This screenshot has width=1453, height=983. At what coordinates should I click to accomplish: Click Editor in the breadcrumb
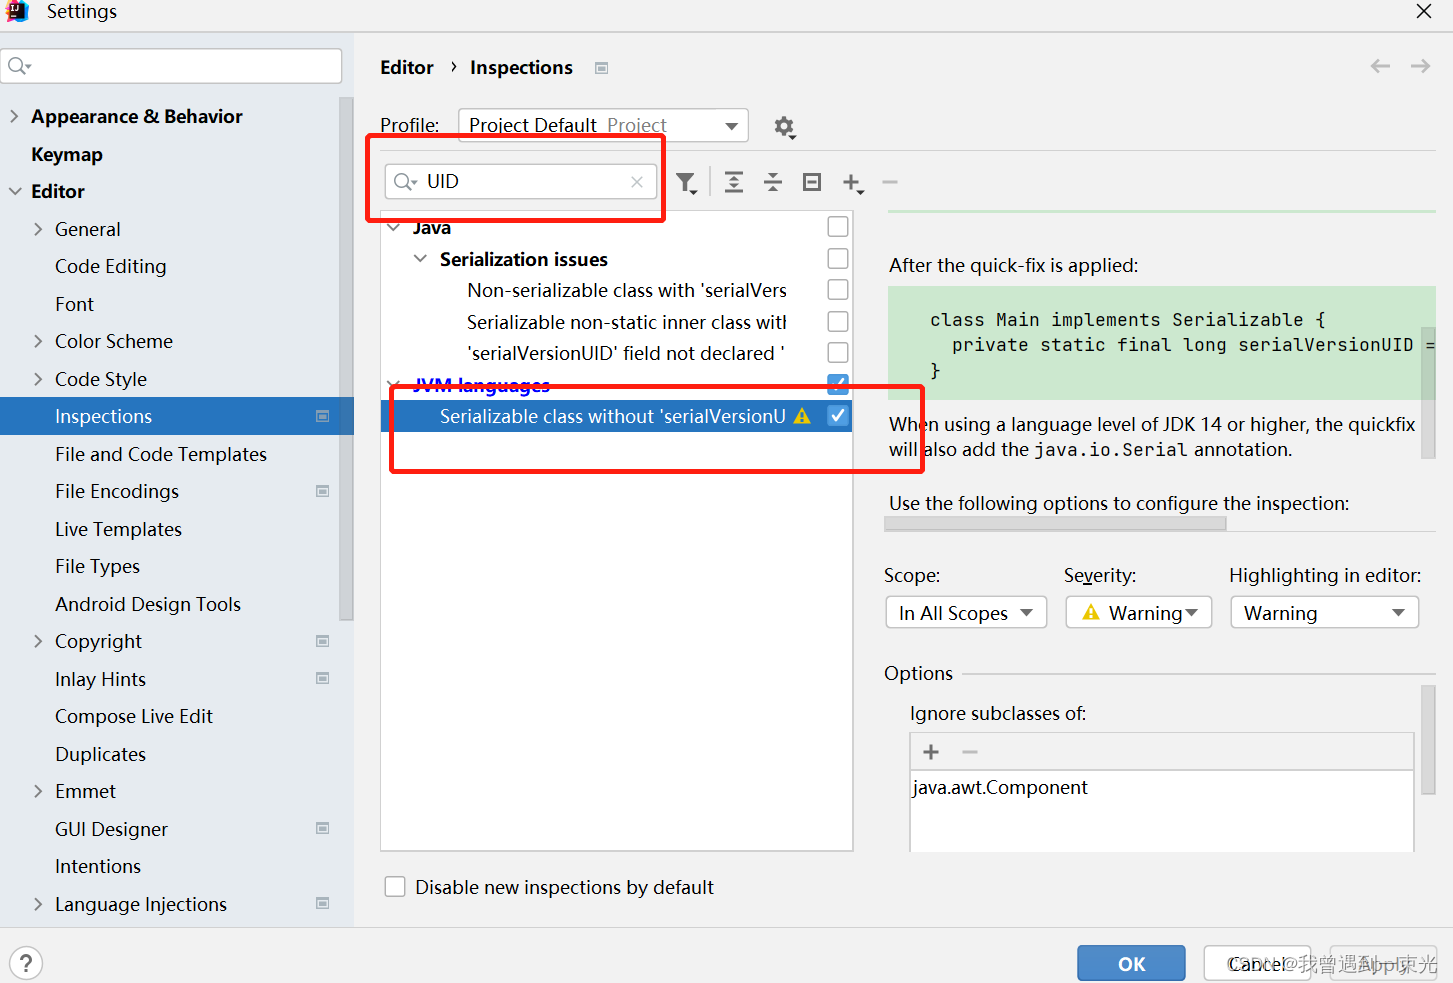(x=407, y=67)
